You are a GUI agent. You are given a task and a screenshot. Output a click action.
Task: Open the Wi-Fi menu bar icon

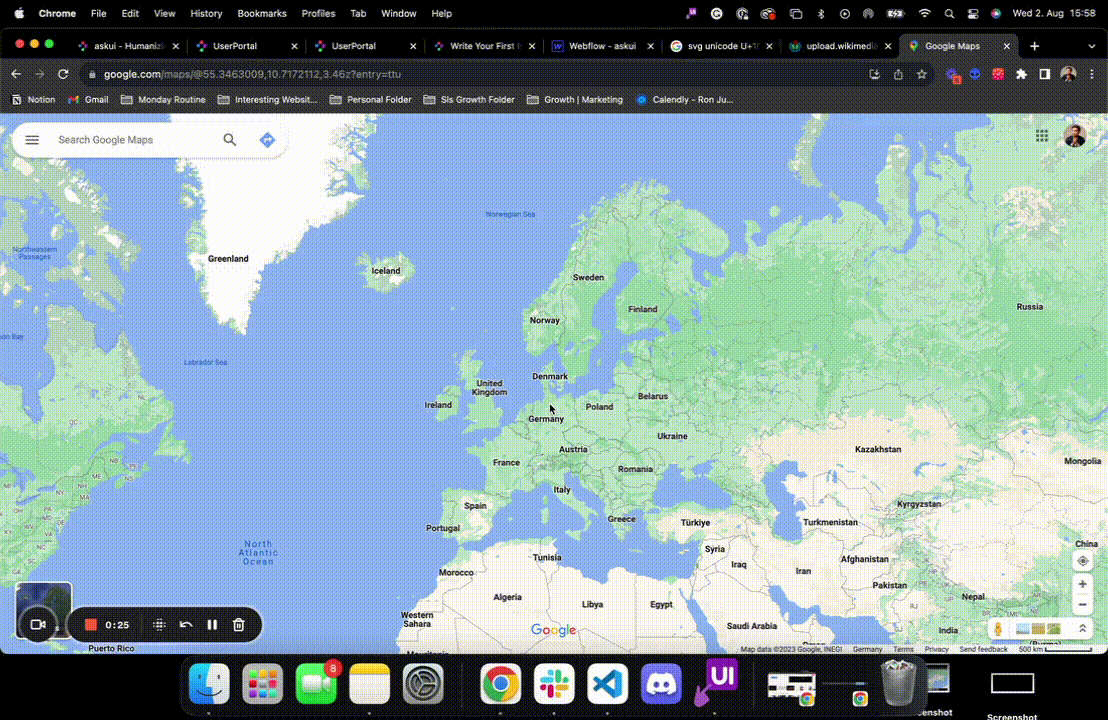[924, 13]
